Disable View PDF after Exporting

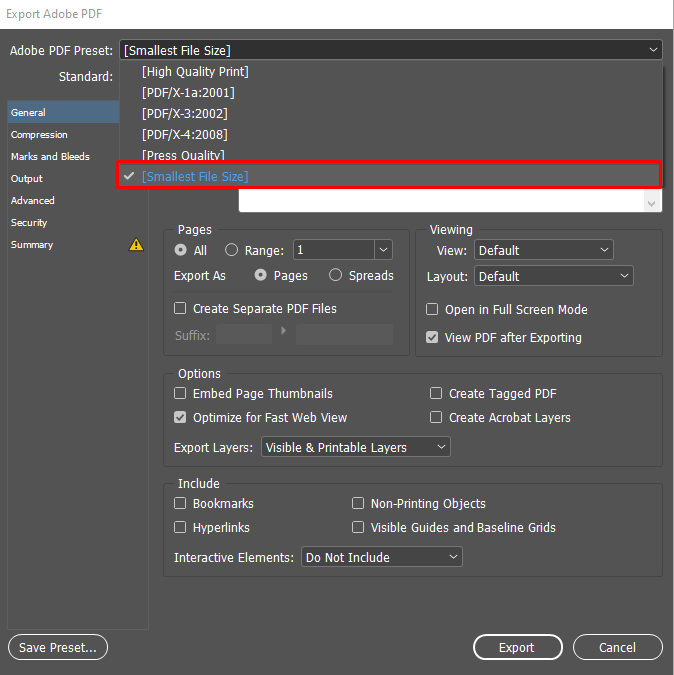coord(432,338)
